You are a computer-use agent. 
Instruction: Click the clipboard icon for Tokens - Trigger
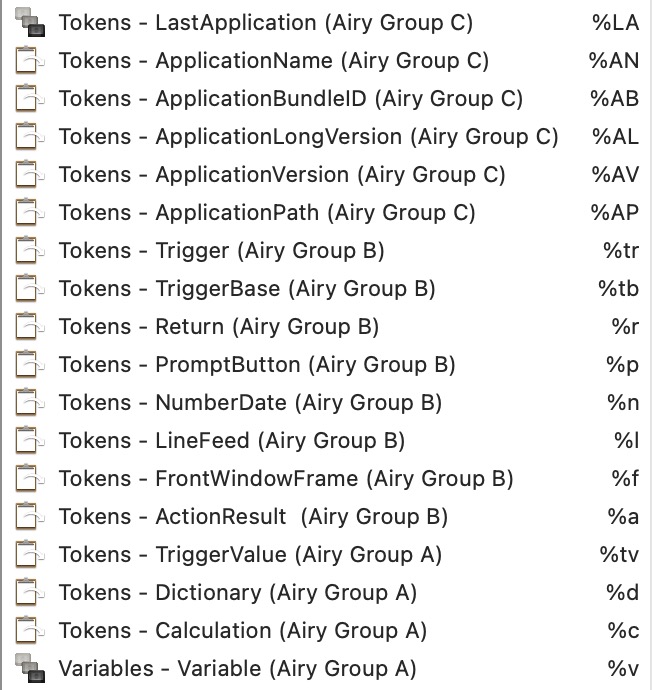click(27, 251)
